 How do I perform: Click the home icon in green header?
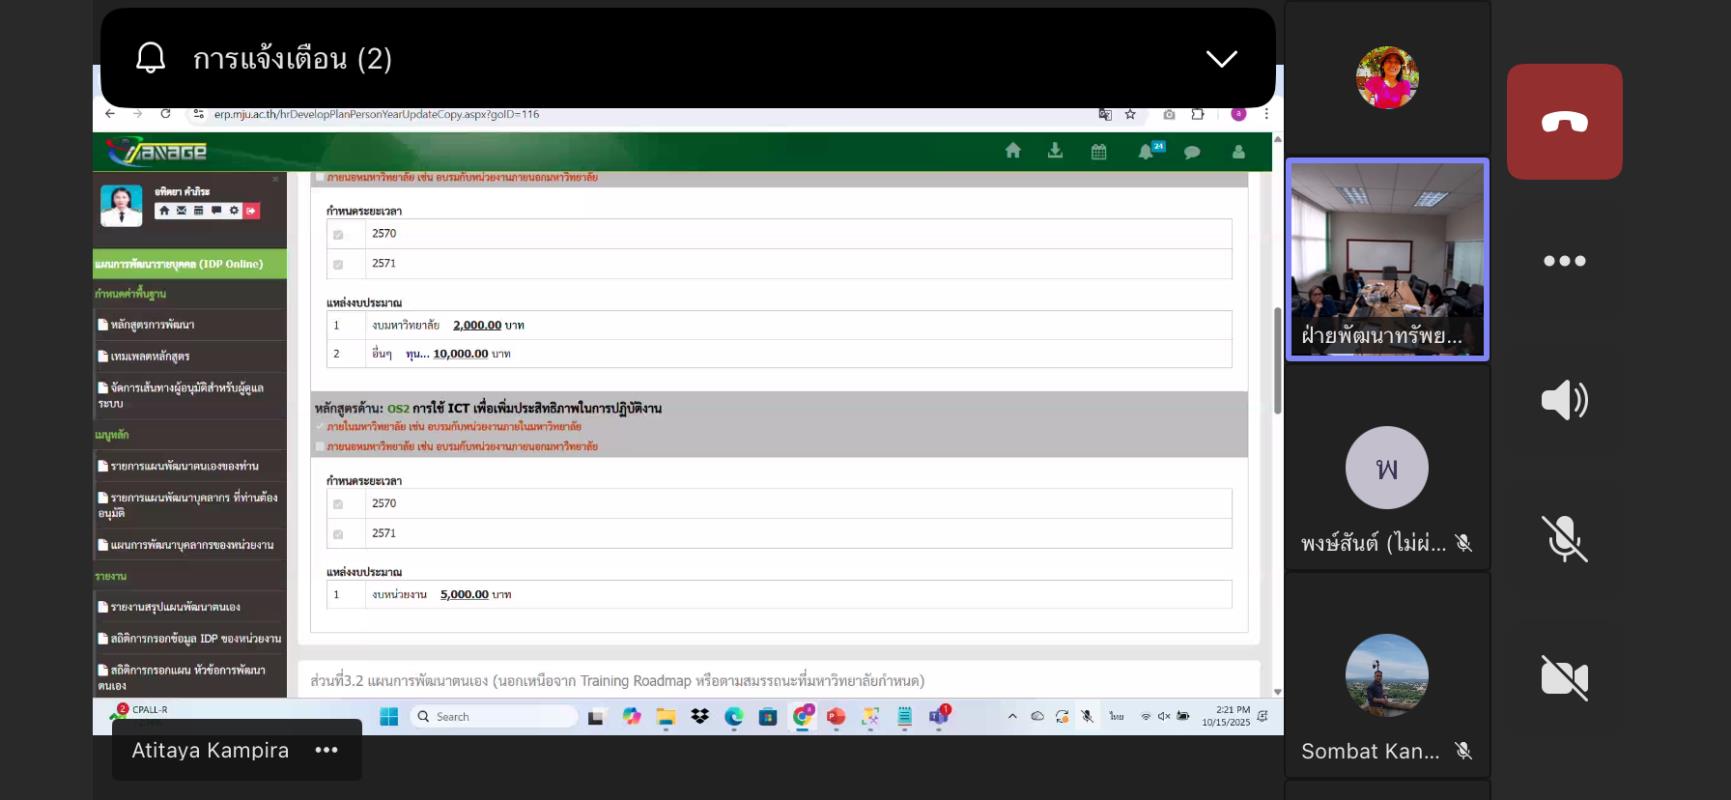(x=1013, y=151)
